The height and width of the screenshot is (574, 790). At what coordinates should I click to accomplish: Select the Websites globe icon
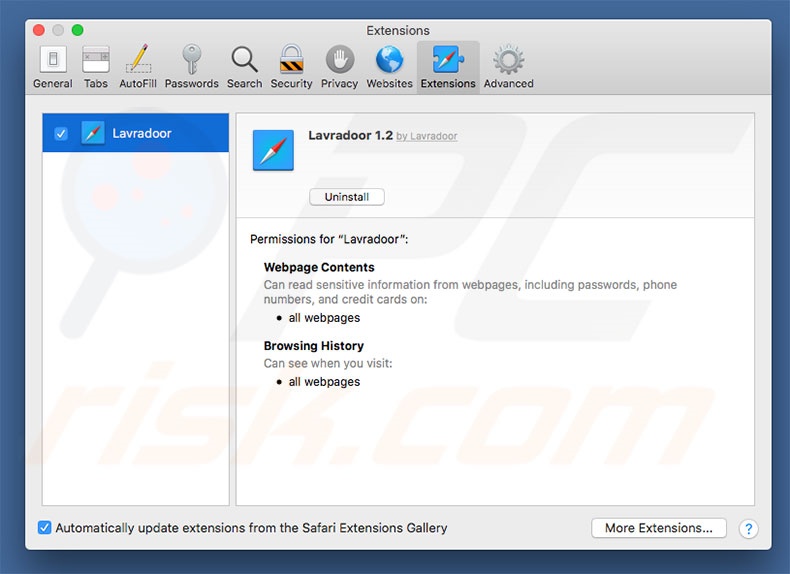(x=389, y=67)
